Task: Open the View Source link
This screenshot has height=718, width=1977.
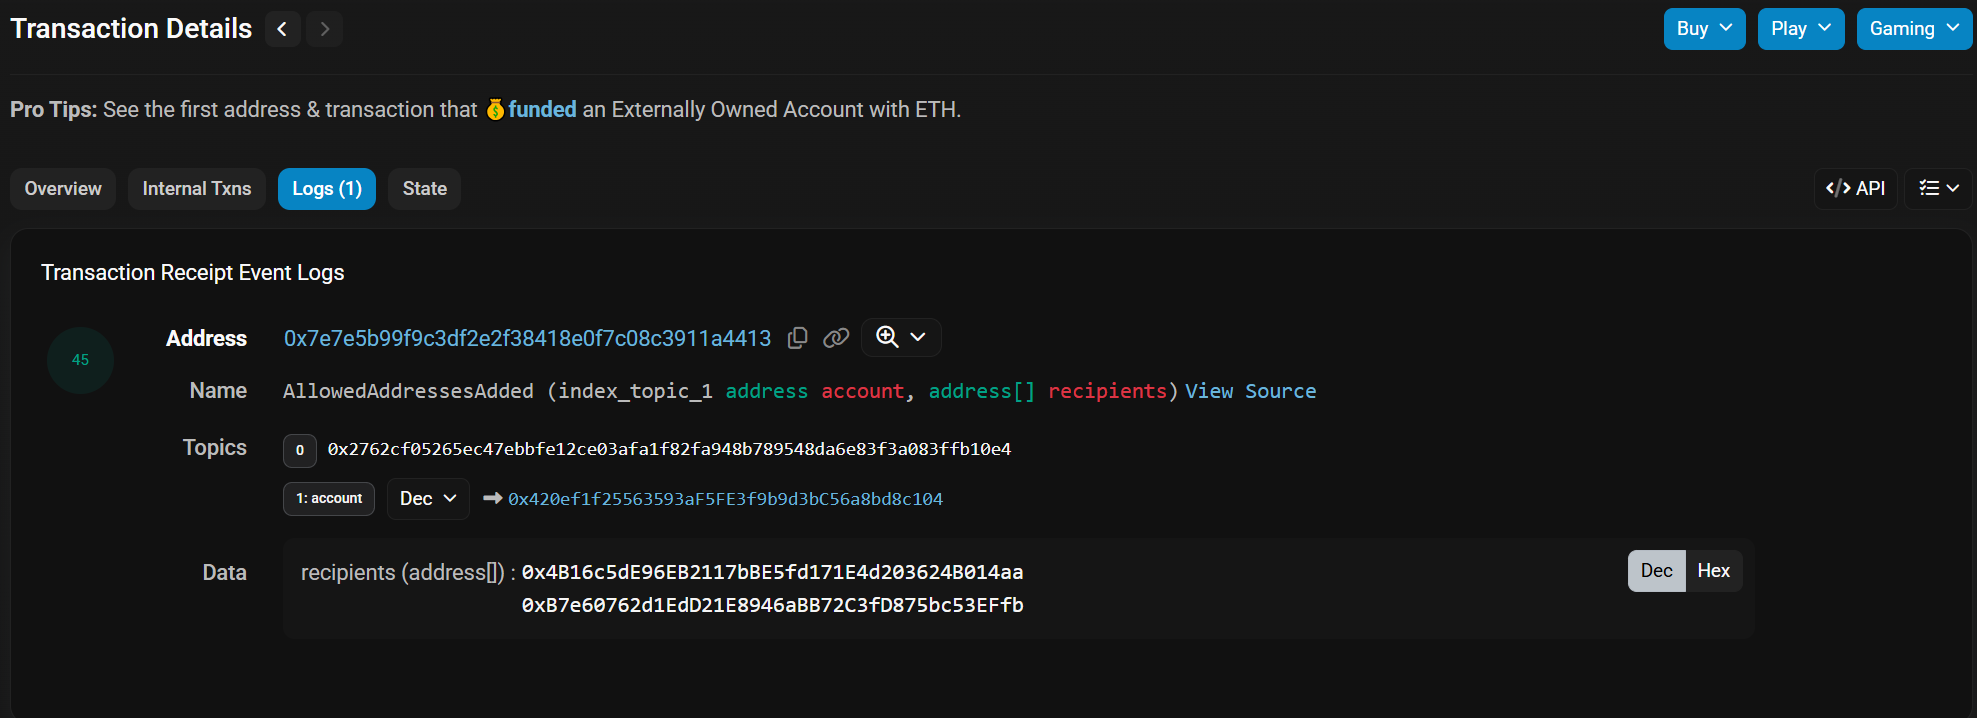Action: point(1250,391)
